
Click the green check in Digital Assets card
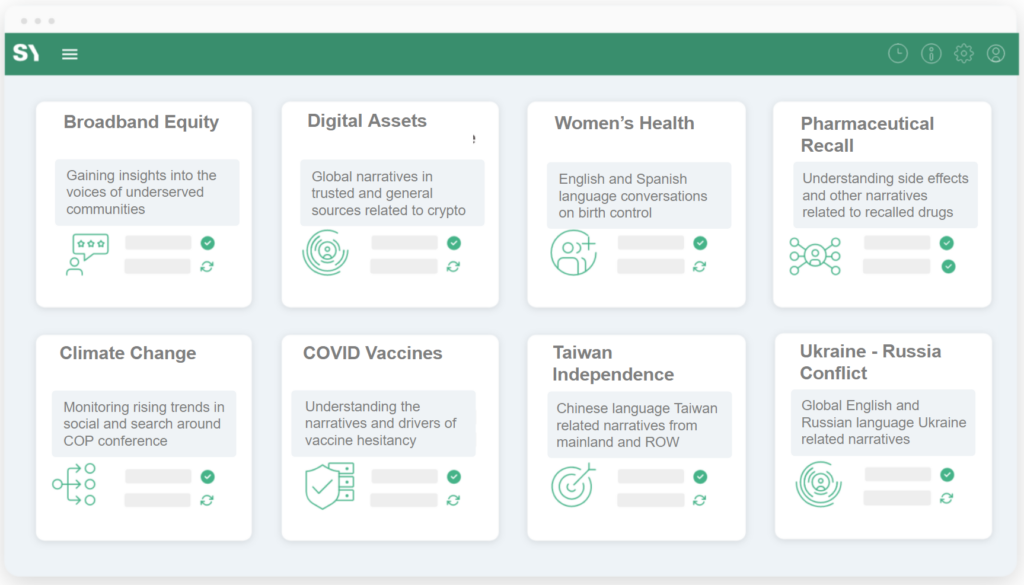[454, 243]
